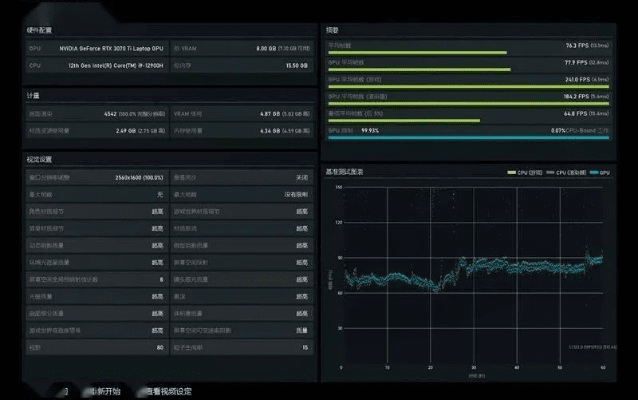The image size is (638, 400).
Task: Click the 76.3 FPS average bar
Action: [x=470, y=47]
